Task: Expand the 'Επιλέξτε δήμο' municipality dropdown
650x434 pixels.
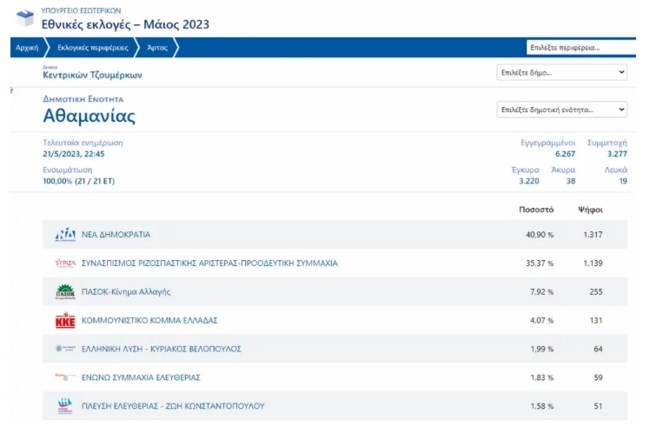Action: 562,73
